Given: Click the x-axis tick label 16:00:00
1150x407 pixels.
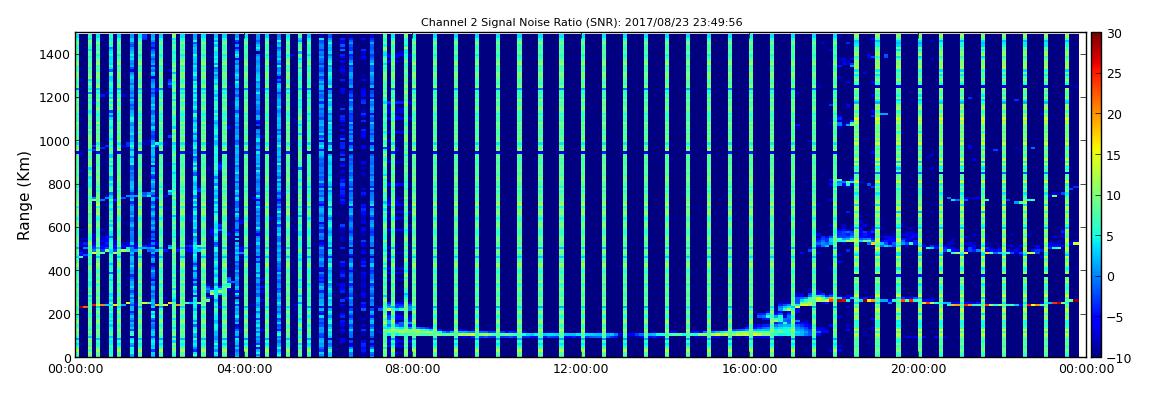Looking at the screenshot, I should [750, 369].
